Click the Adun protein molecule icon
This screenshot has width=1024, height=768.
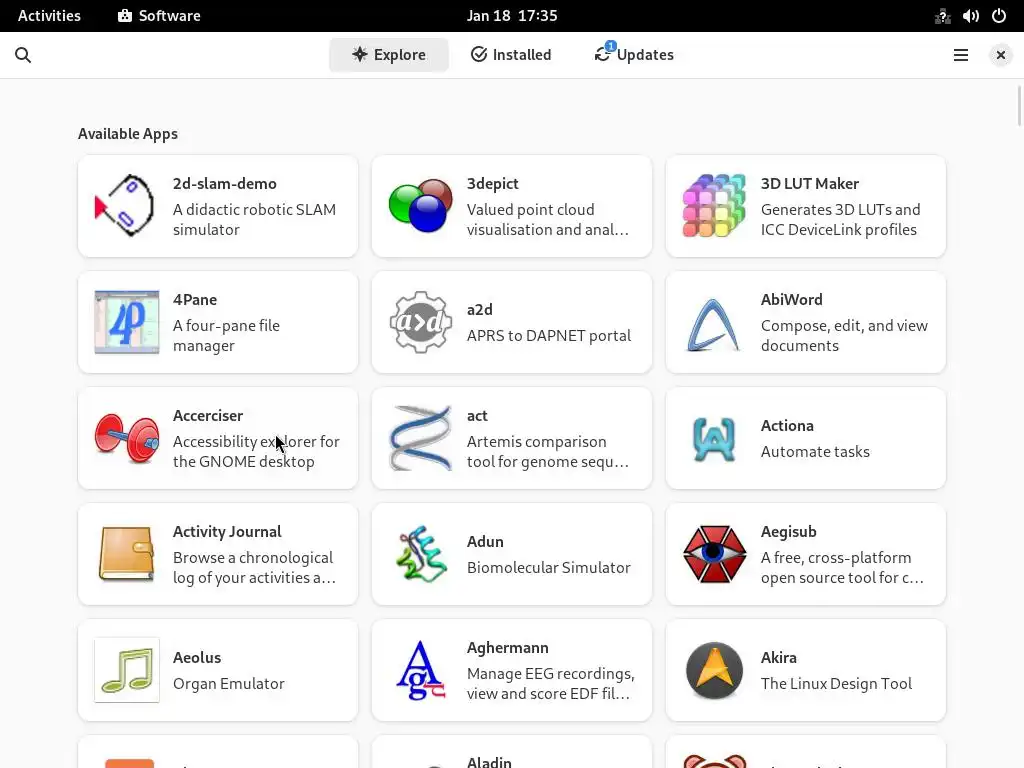421,554
